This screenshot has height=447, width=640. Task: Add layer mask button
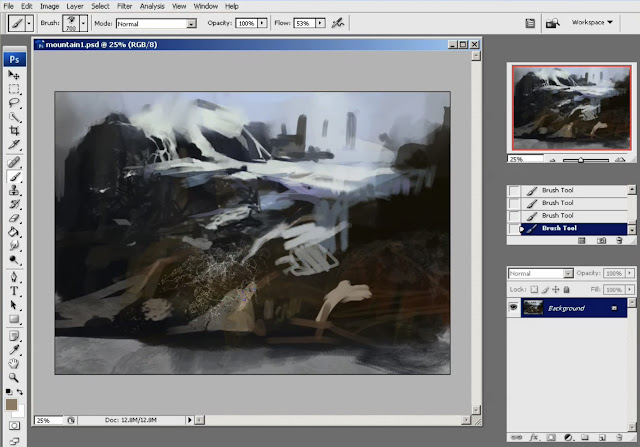[x=551, y=438]
